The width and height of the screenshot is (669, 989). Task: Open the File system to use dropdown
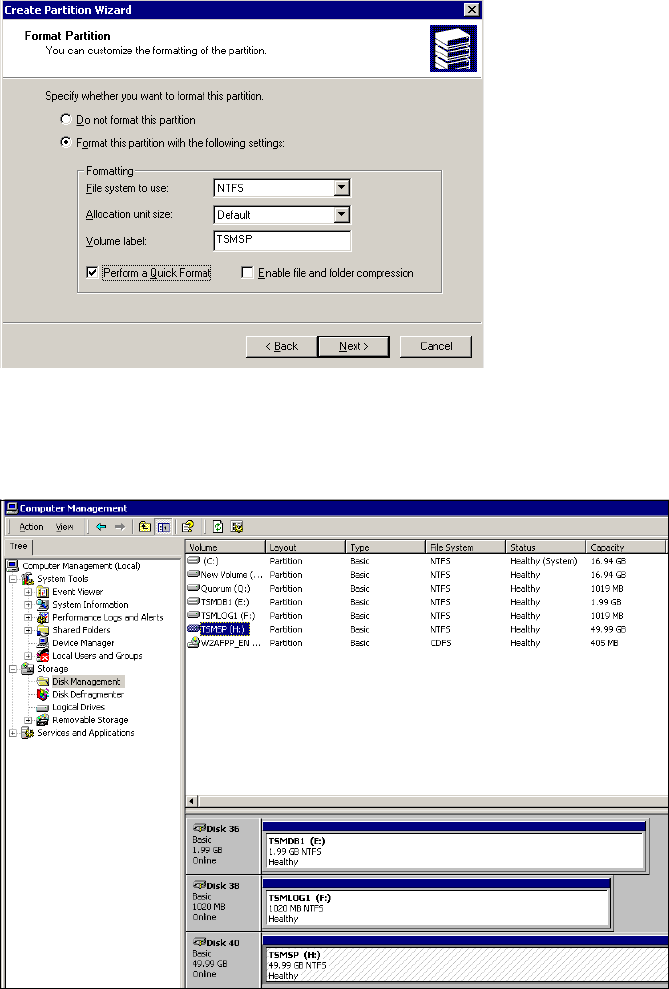[x=341, y=187]
